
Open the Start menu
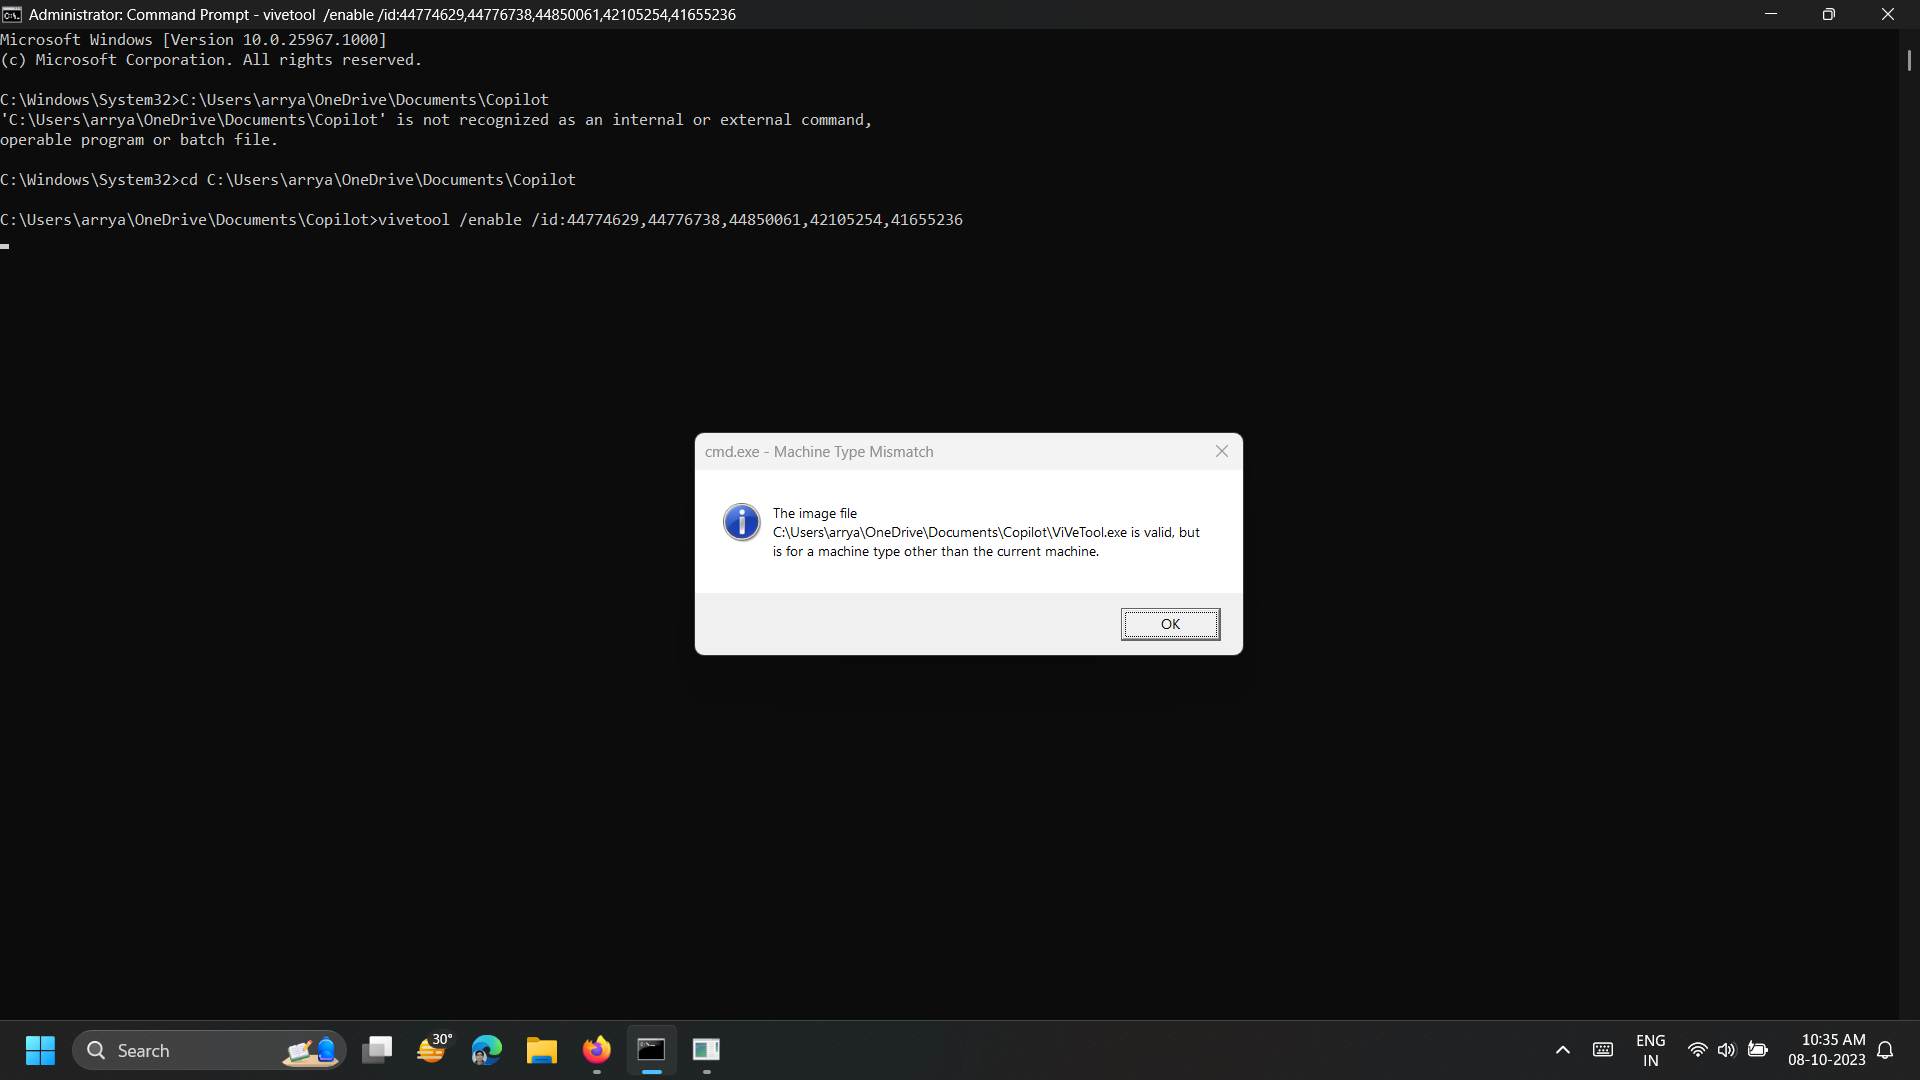tap(40, 1050)
